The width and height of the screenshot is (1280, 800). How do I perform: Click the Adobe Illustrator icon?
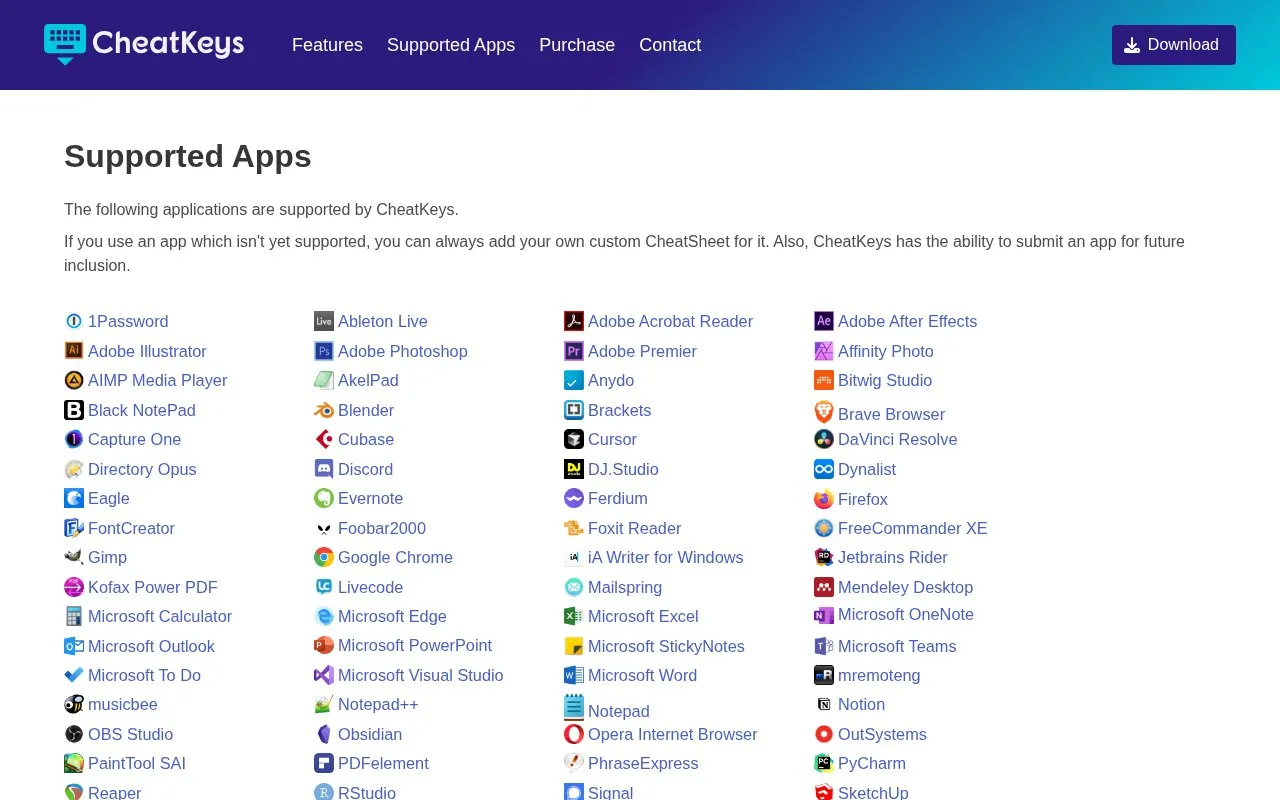coord(74,351)
